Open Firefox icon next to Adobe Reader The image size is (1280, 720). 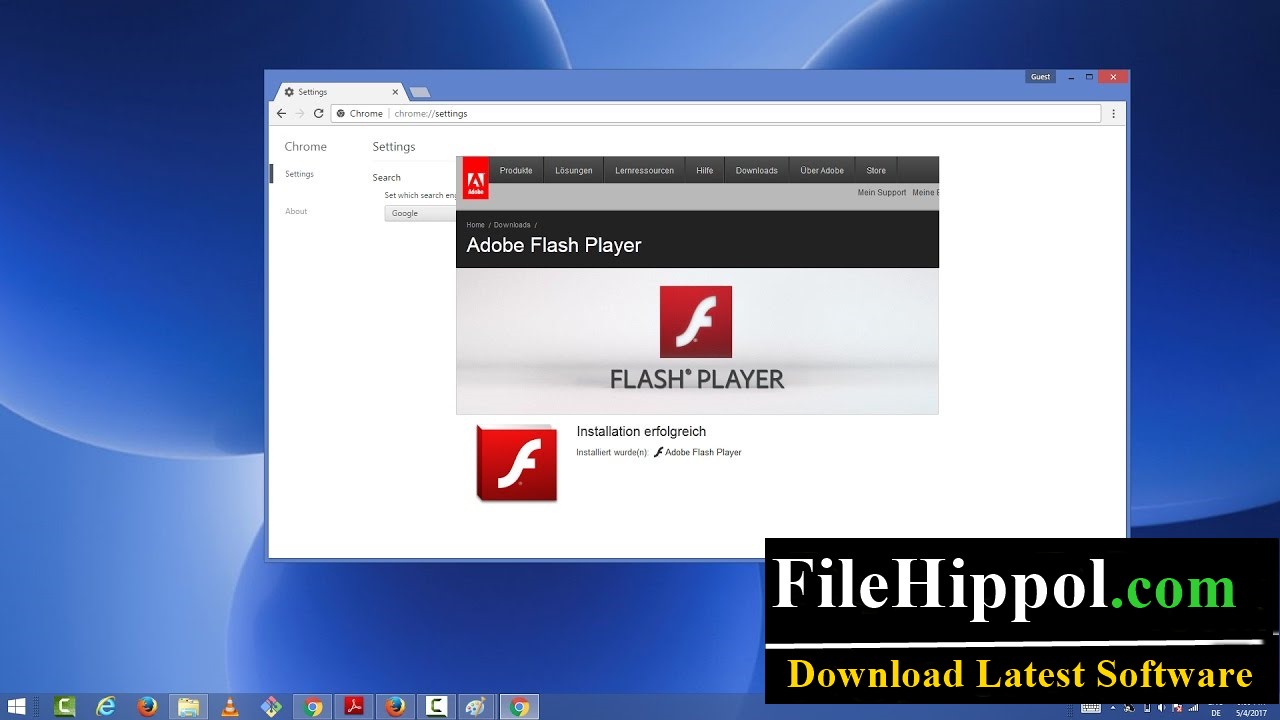pyautogui.click(x=395, y=707)
